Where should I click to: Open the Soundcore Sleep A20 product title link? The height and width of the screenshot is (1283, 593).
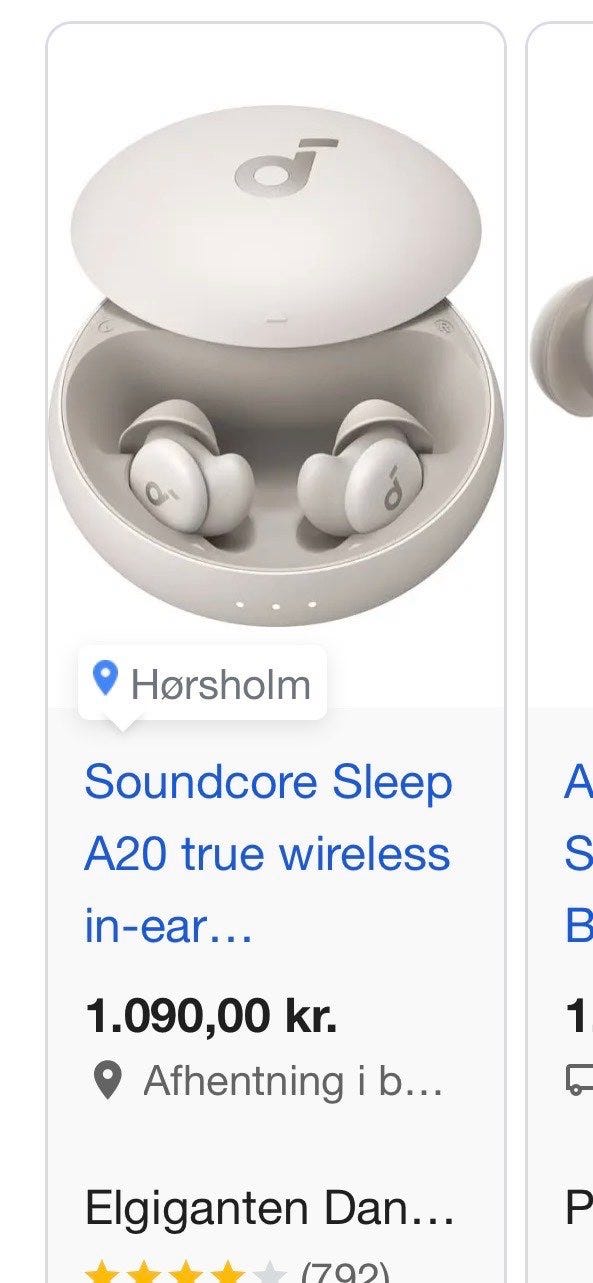pyautogui.click(x=268, y=855)
